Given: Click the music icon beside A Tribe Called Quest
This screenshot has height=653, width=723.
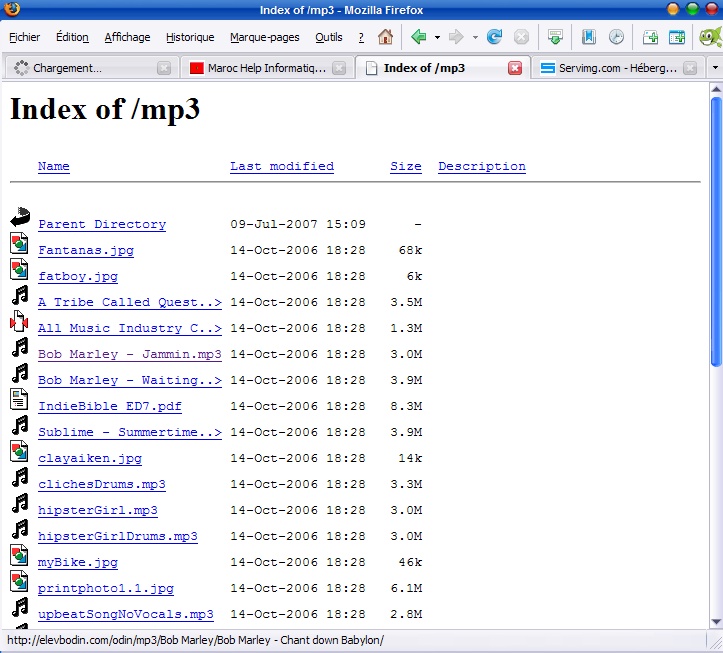Looking at the screenshot, I should (x=20, y=295).
